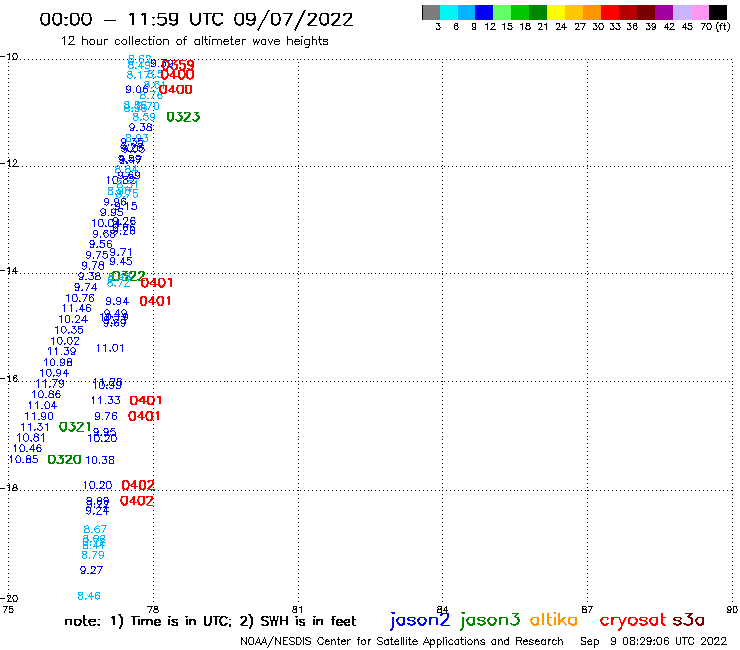Click the green 'jason3' satellite label
This screenshot has width=740, height=650.
pyautogui.click(x=489, y=620)
